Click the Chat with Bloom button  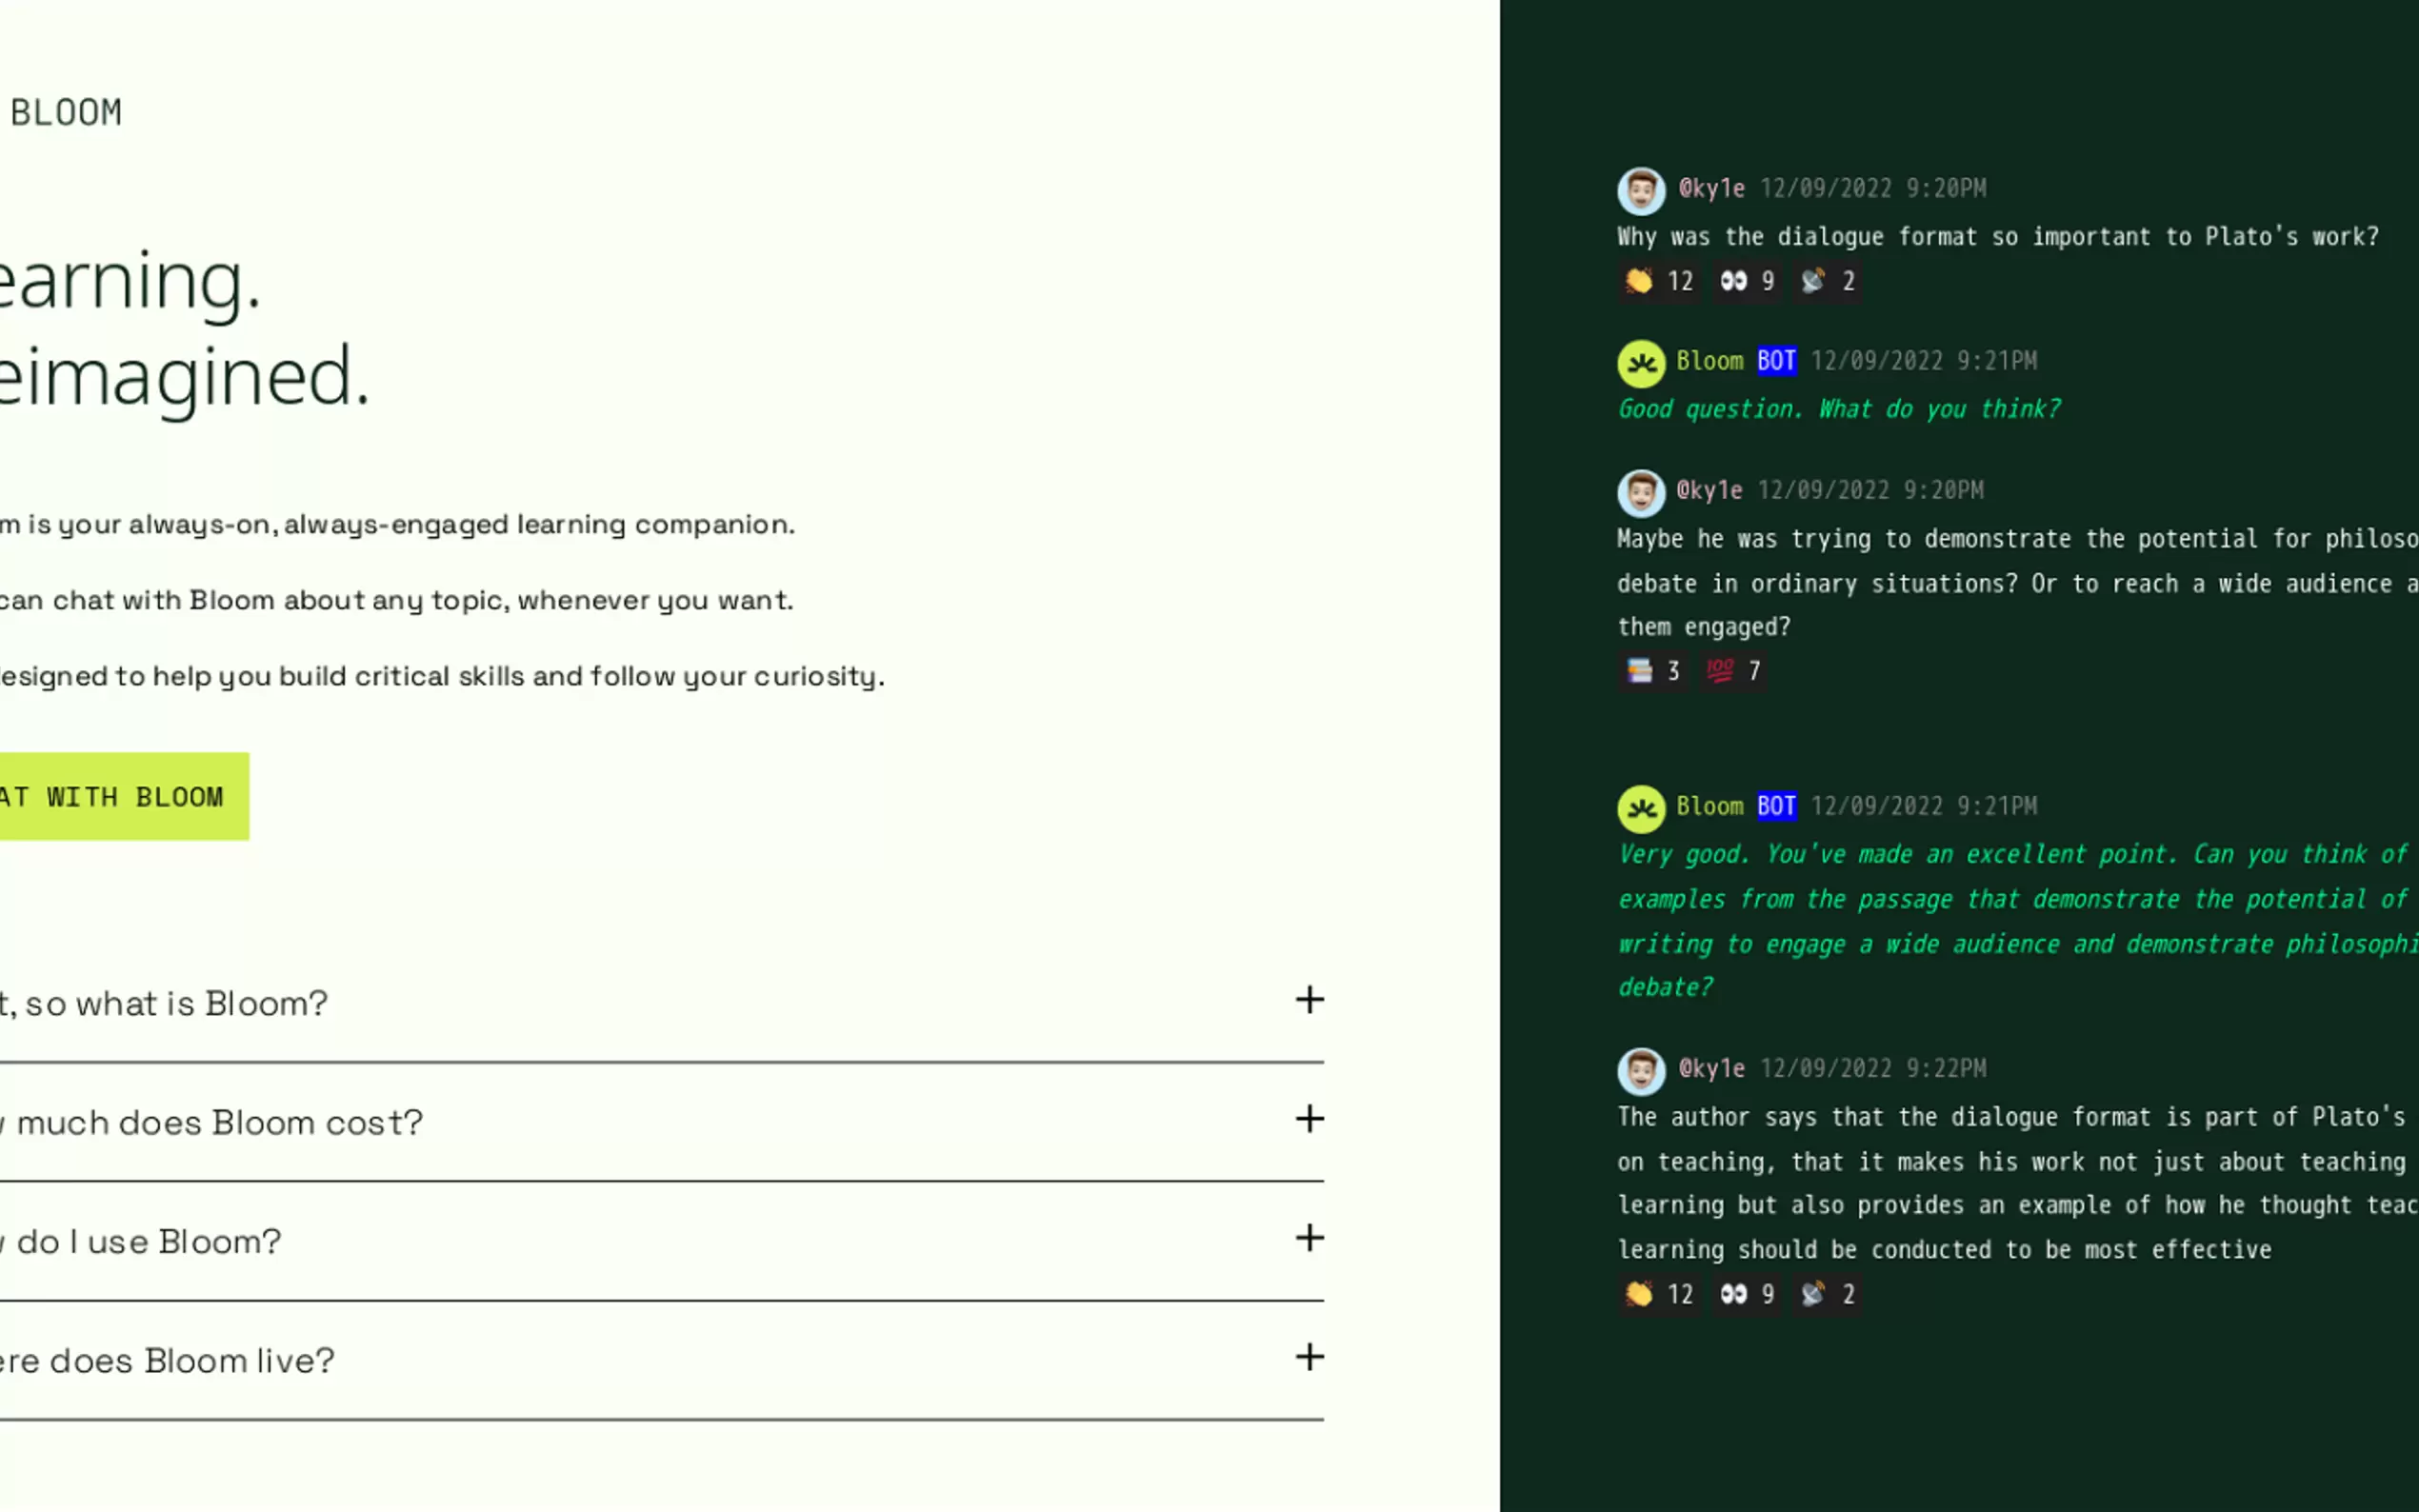point(118,797)
